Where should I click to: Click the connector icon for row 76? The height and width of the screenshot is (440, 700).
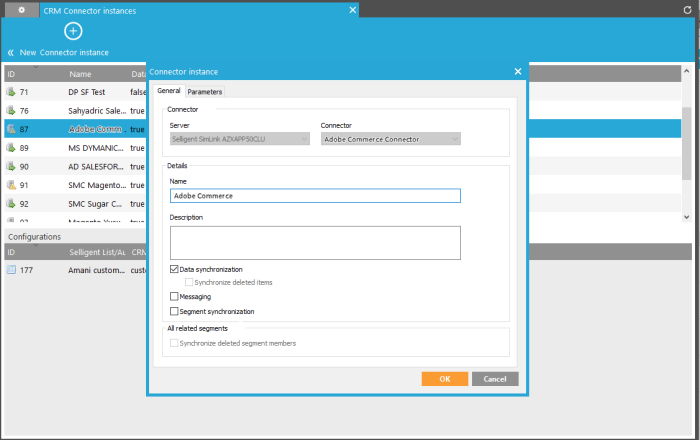(x=11, y=110)
